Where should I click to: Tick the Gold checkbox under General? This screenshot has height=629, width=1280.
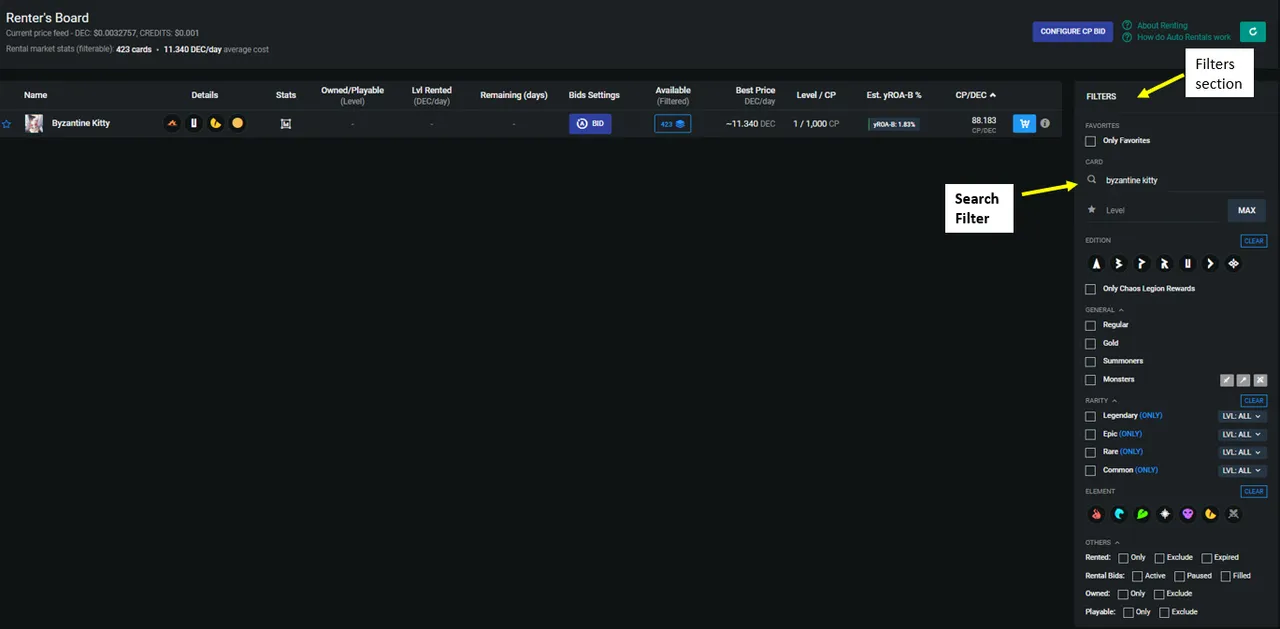coord(1091,343)
